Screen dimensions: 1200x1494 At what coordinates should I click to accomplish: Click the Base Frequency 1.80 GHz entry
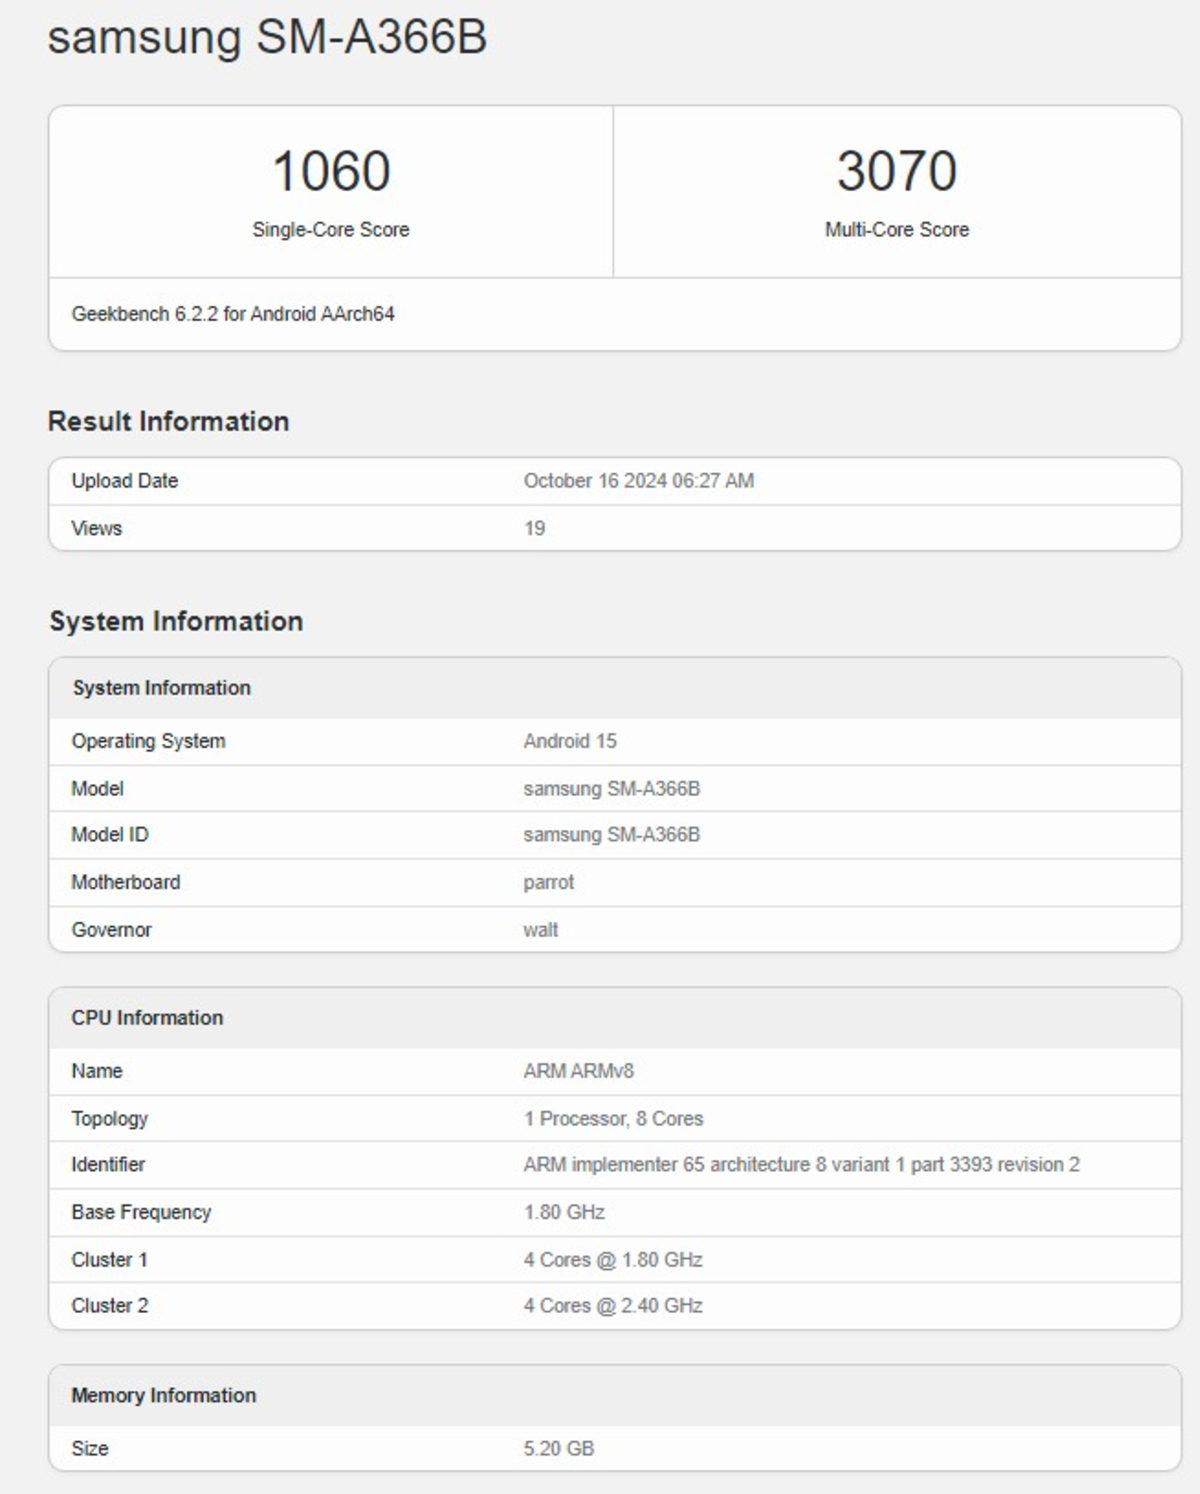[561, 1211]
